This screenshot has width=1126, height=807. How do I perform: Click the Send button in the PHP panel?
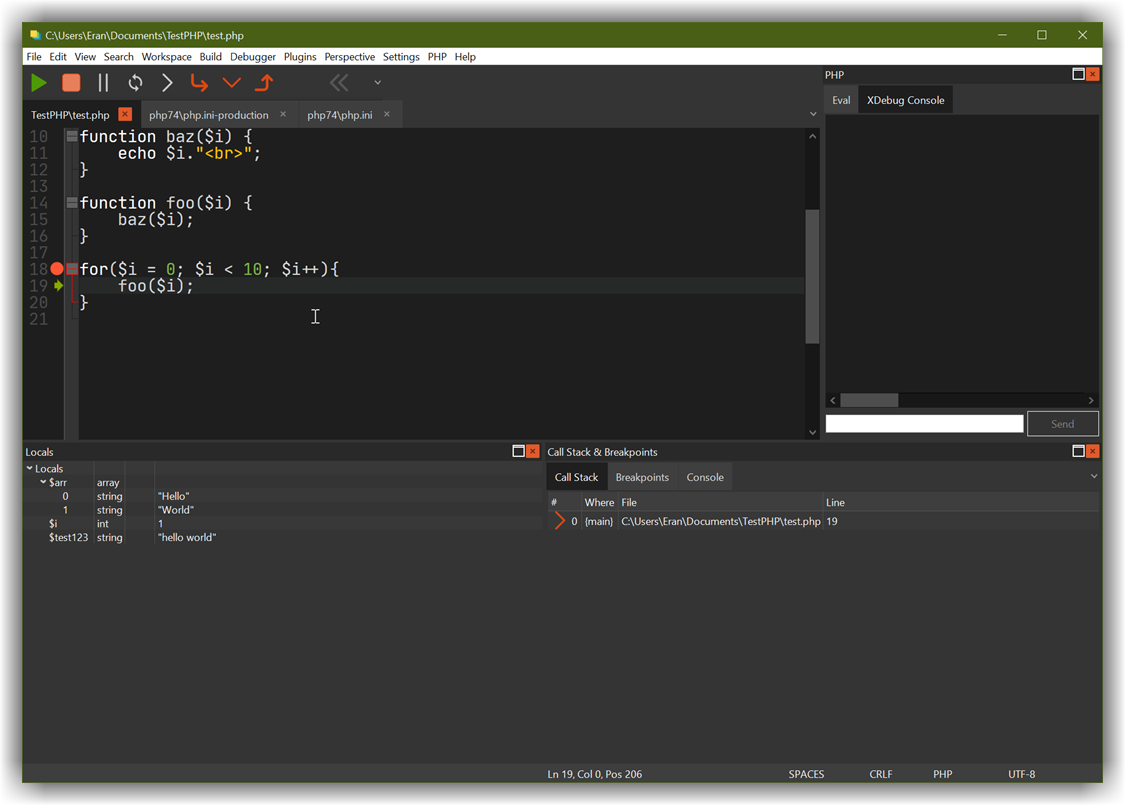[1063, 423]
